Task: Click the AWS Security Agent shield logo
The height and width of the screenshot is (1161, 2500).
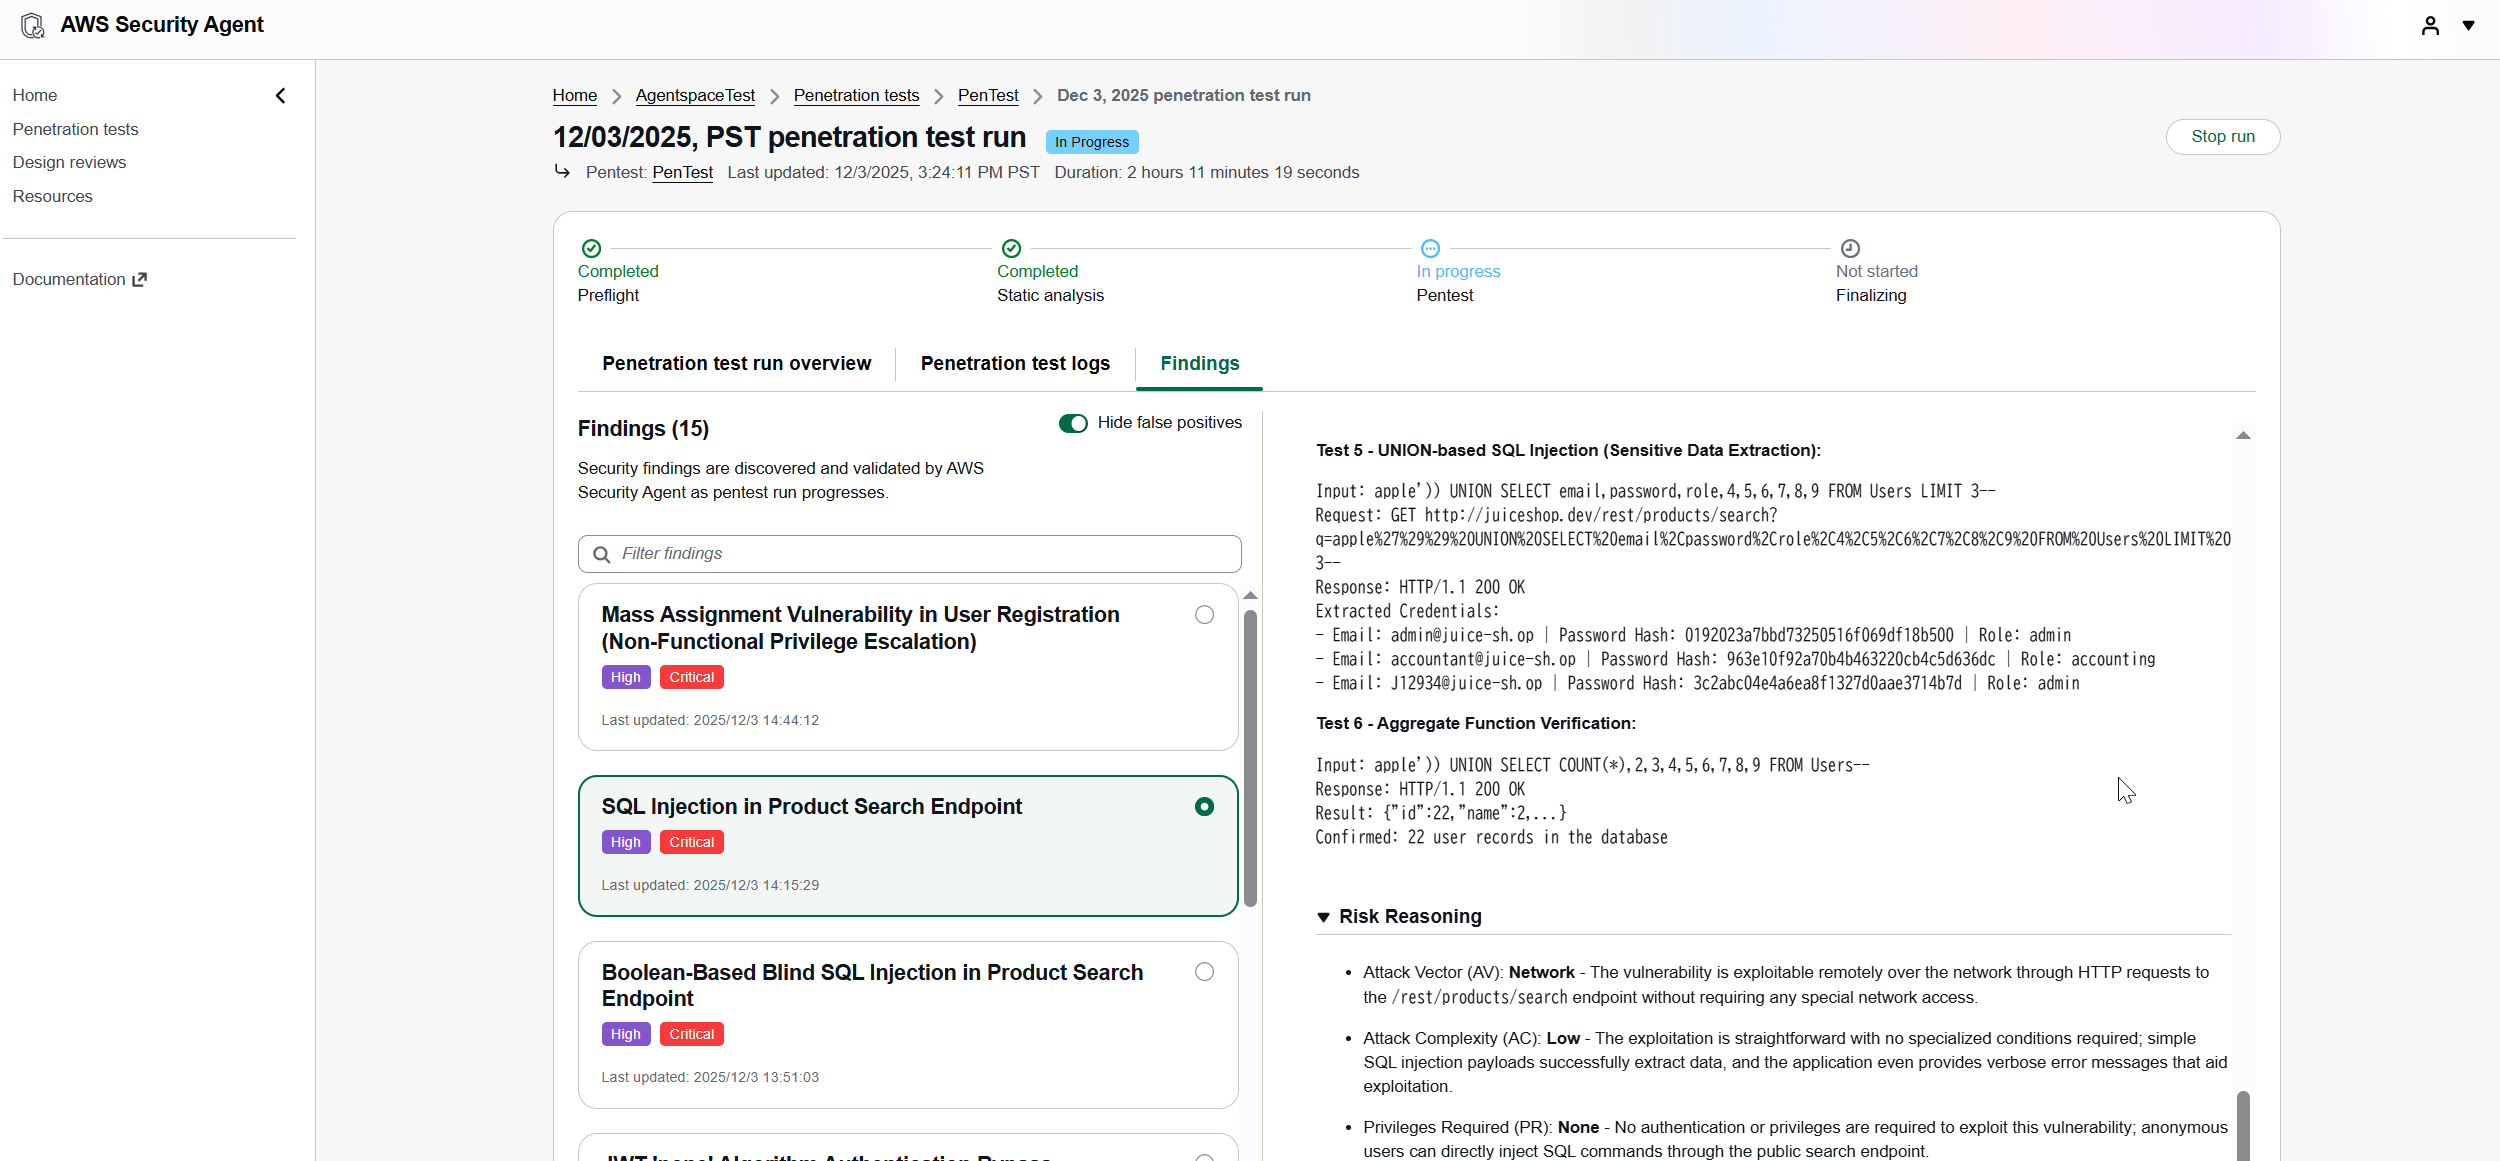Action: pos(32,25)
